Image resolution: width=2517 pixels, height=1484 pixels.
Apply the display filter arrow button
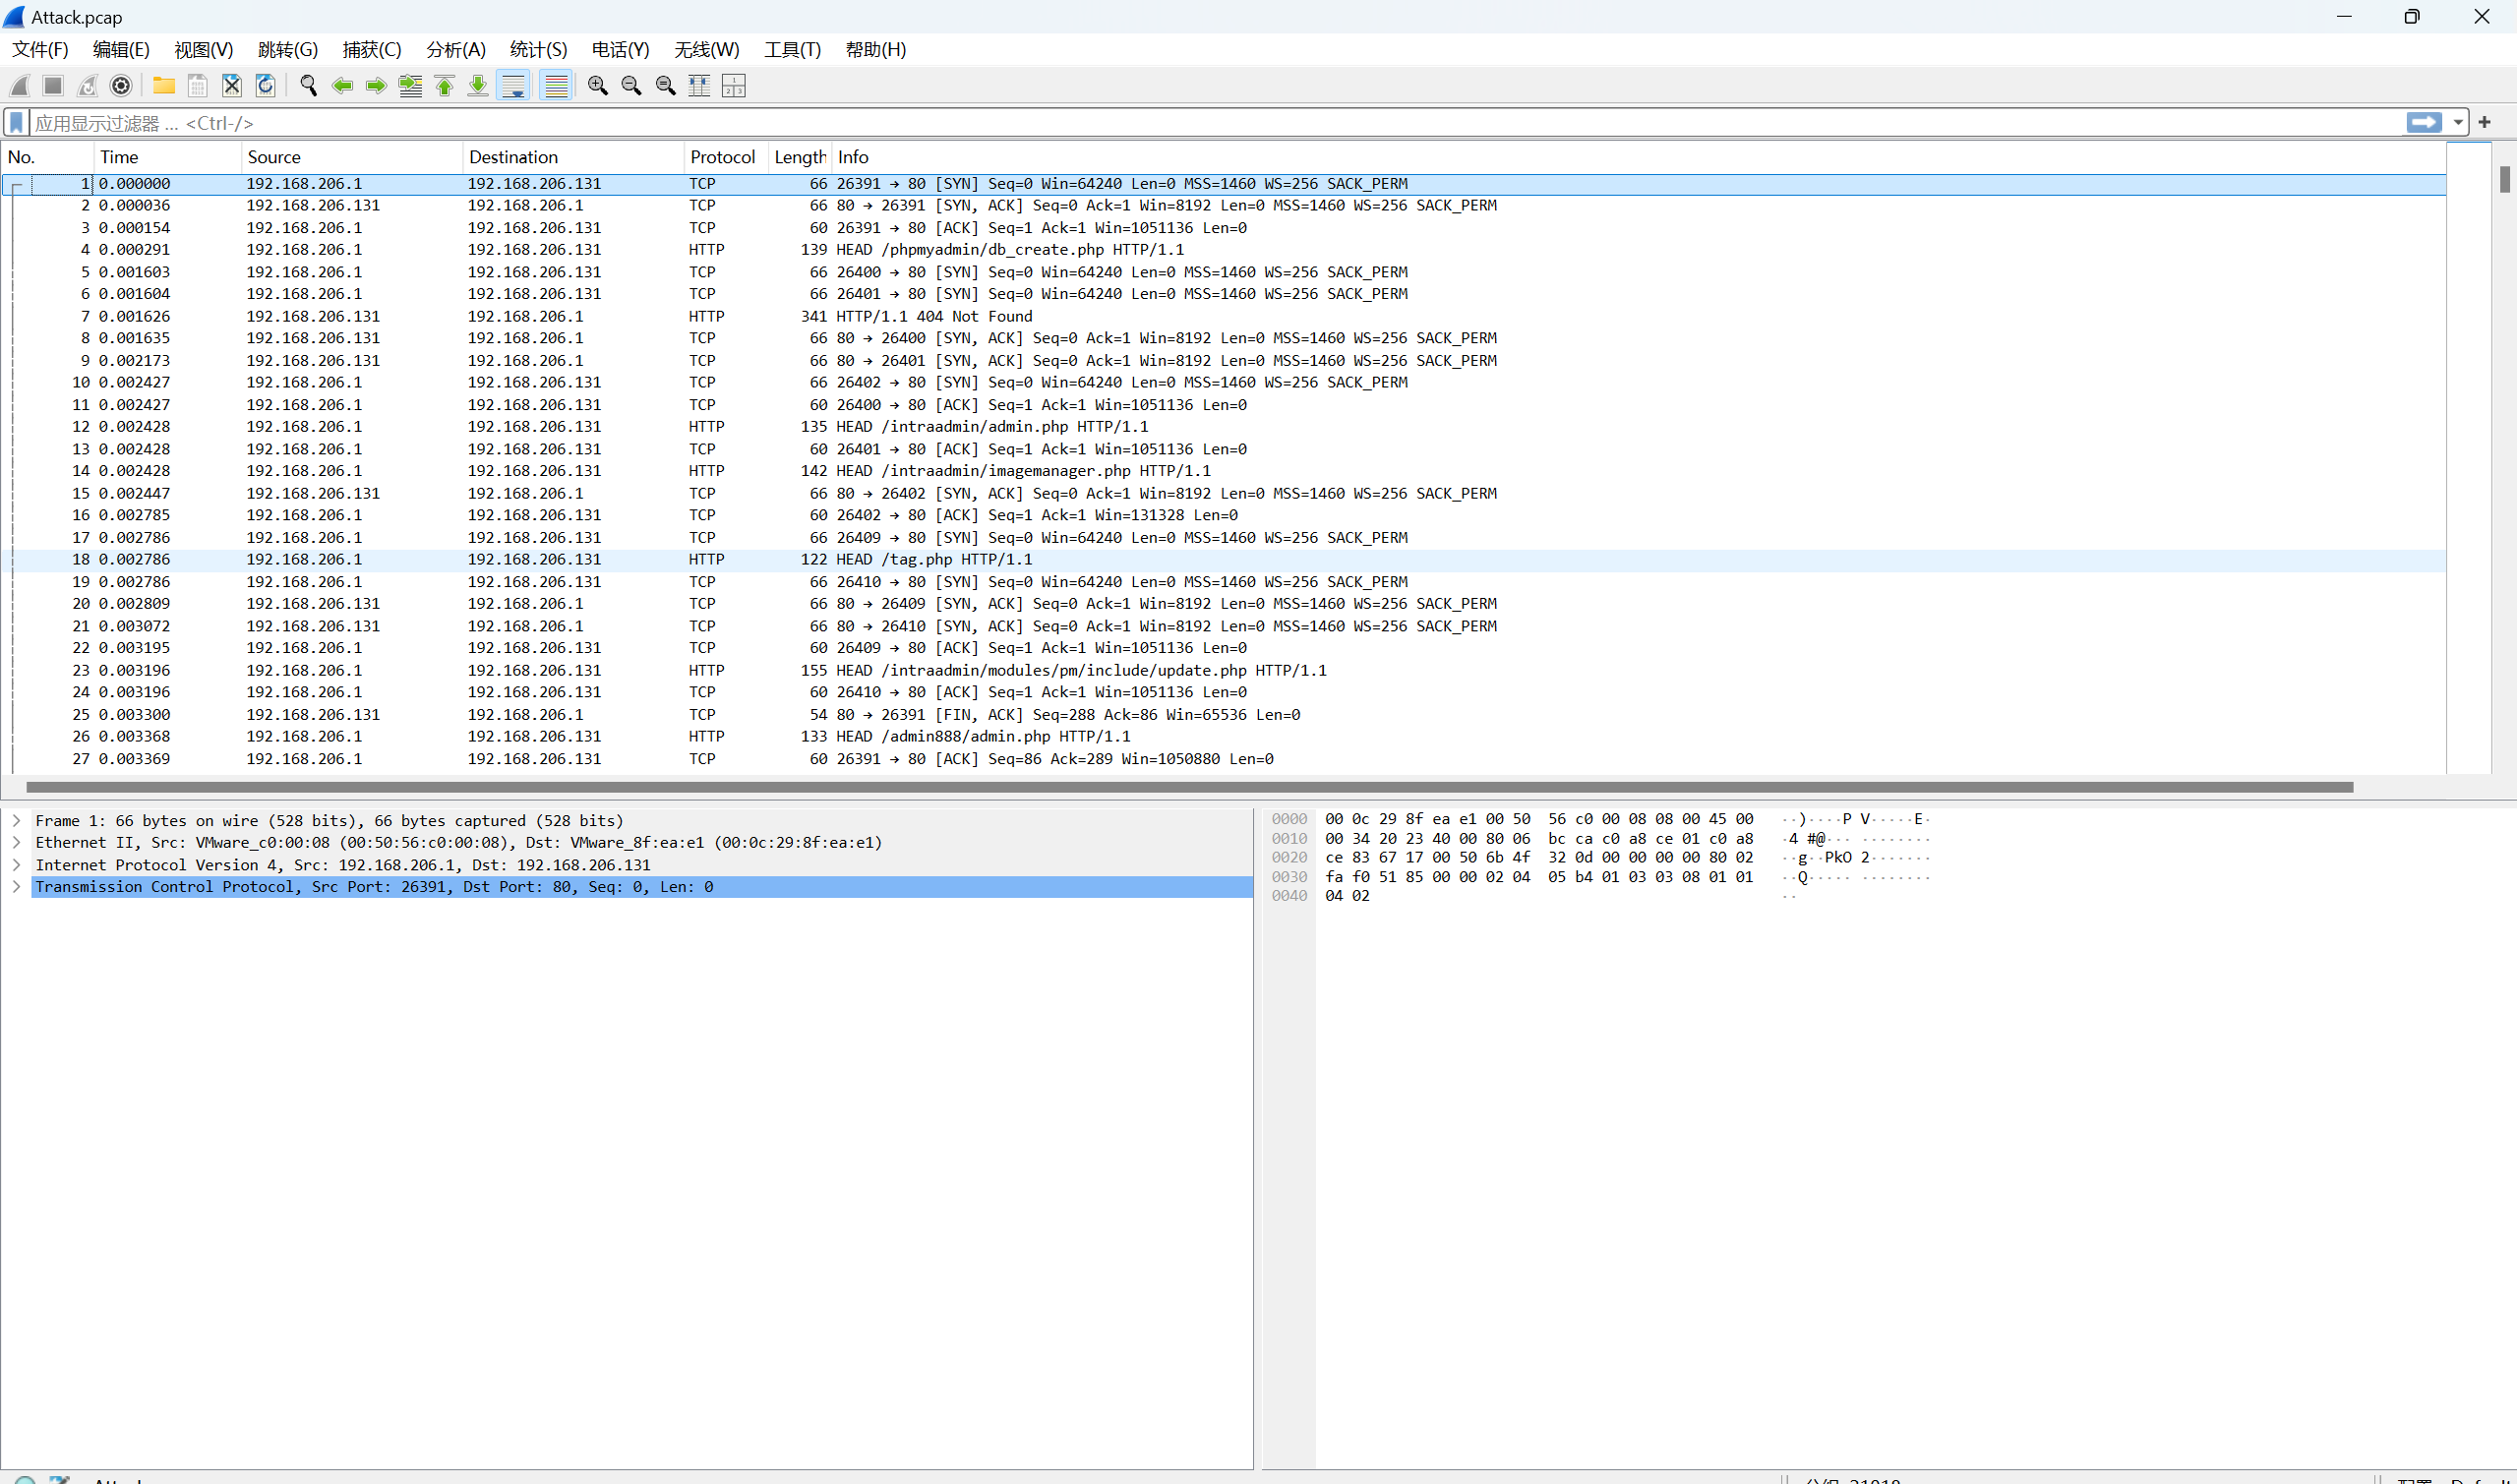[x=2424, y=122]
